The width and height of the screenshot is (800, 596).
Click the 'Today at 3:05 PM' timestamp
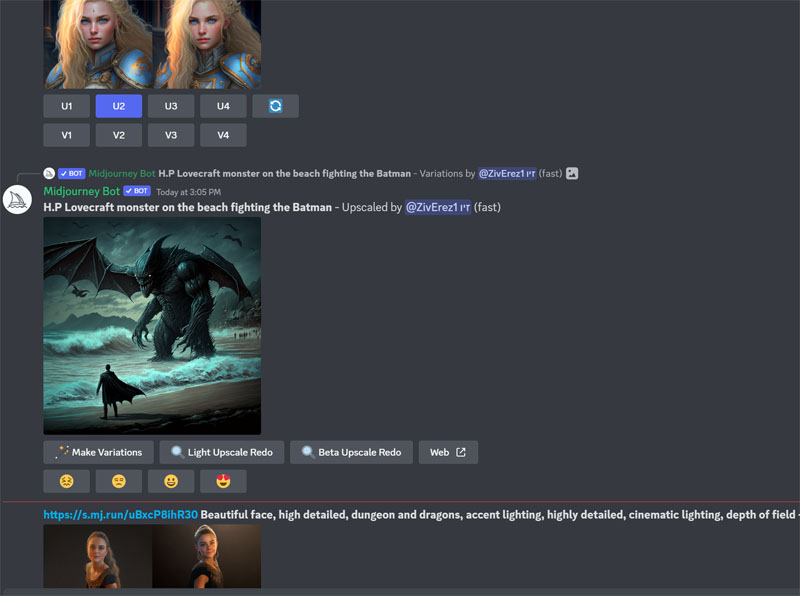point(188,192)
